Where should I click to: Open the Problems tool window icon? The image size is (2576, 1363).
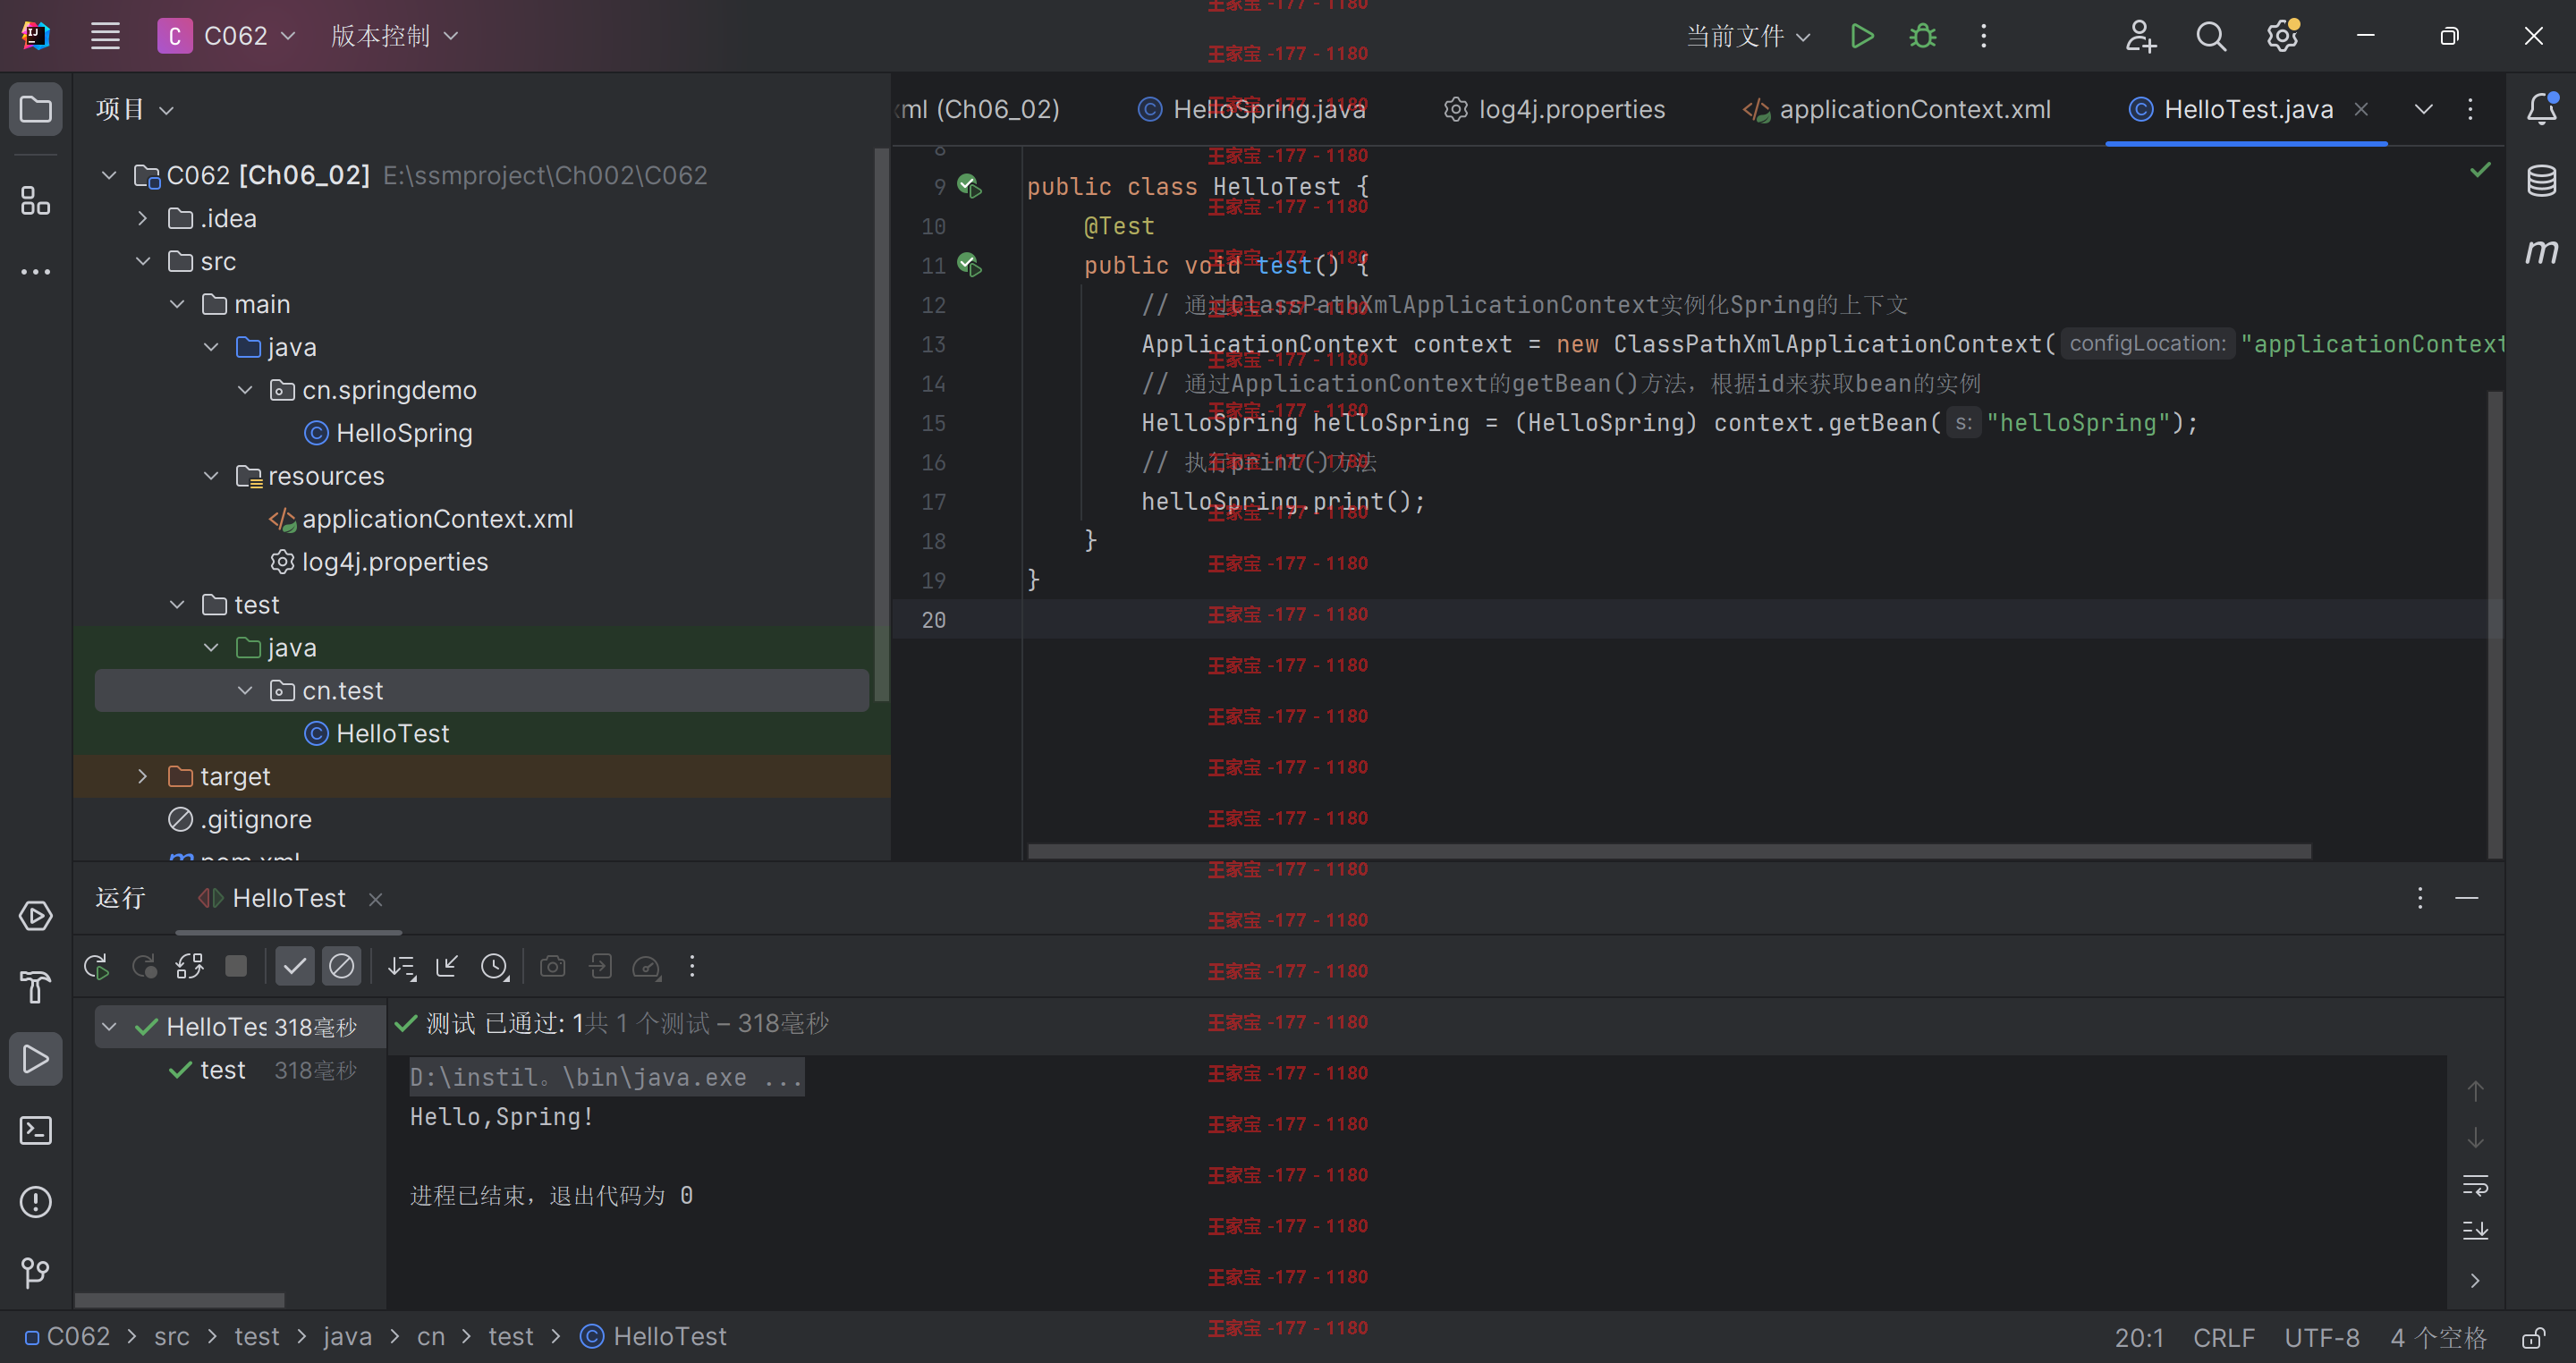tap(36, 1202)
